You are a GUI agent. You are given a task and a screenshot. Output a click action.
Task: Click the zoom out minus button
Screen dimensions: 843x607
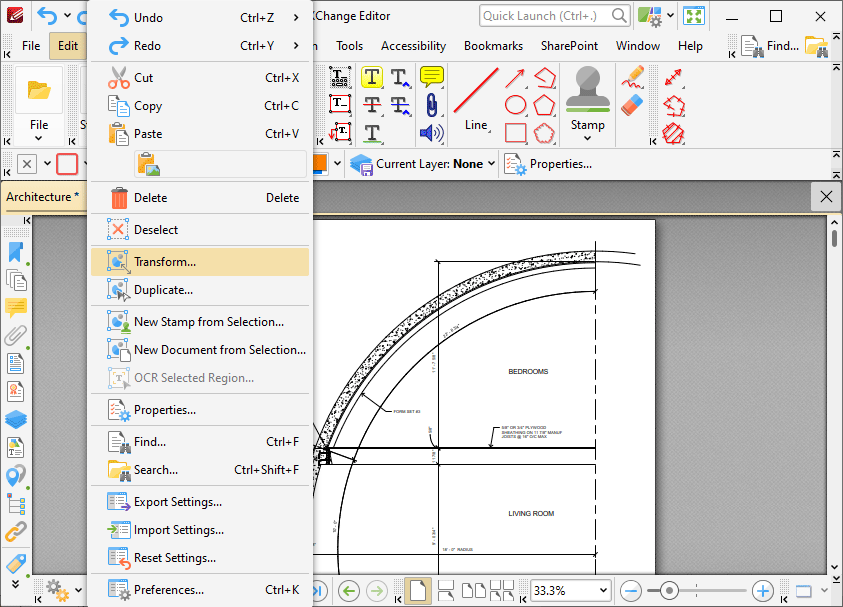click(631, 591)
